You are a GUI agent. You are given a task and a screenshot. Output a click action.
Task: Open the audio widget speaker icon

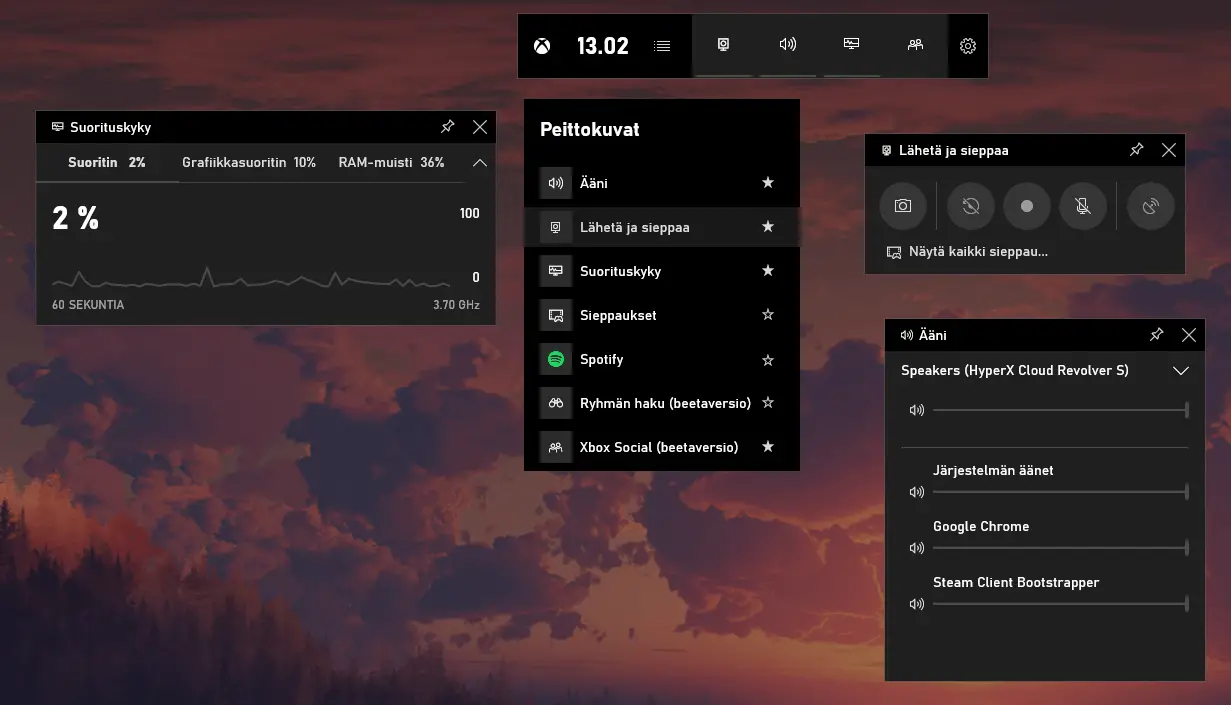click(x=787, y=45)
